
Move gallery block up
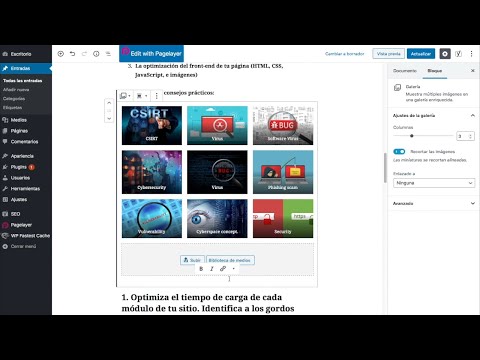pyautogui.click(x=109, y=103)
